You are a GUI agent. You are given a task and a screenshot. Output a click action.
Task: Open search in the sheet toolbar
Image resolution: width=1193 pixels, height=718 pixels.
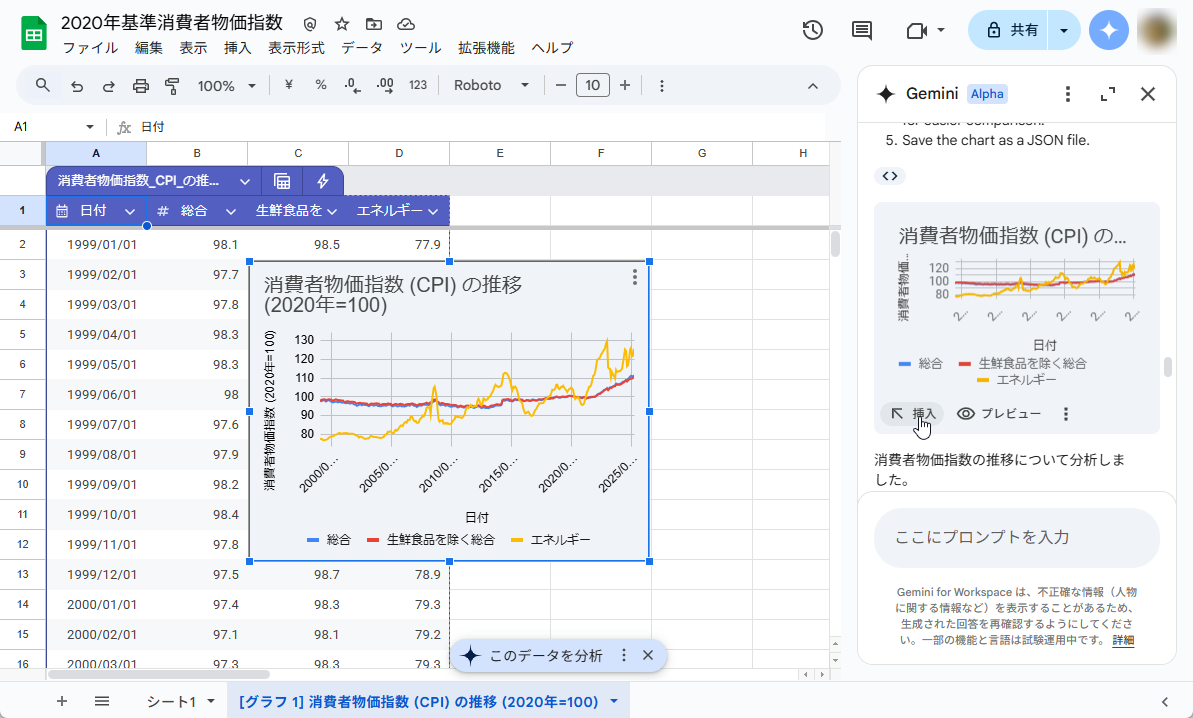[43, 86]
